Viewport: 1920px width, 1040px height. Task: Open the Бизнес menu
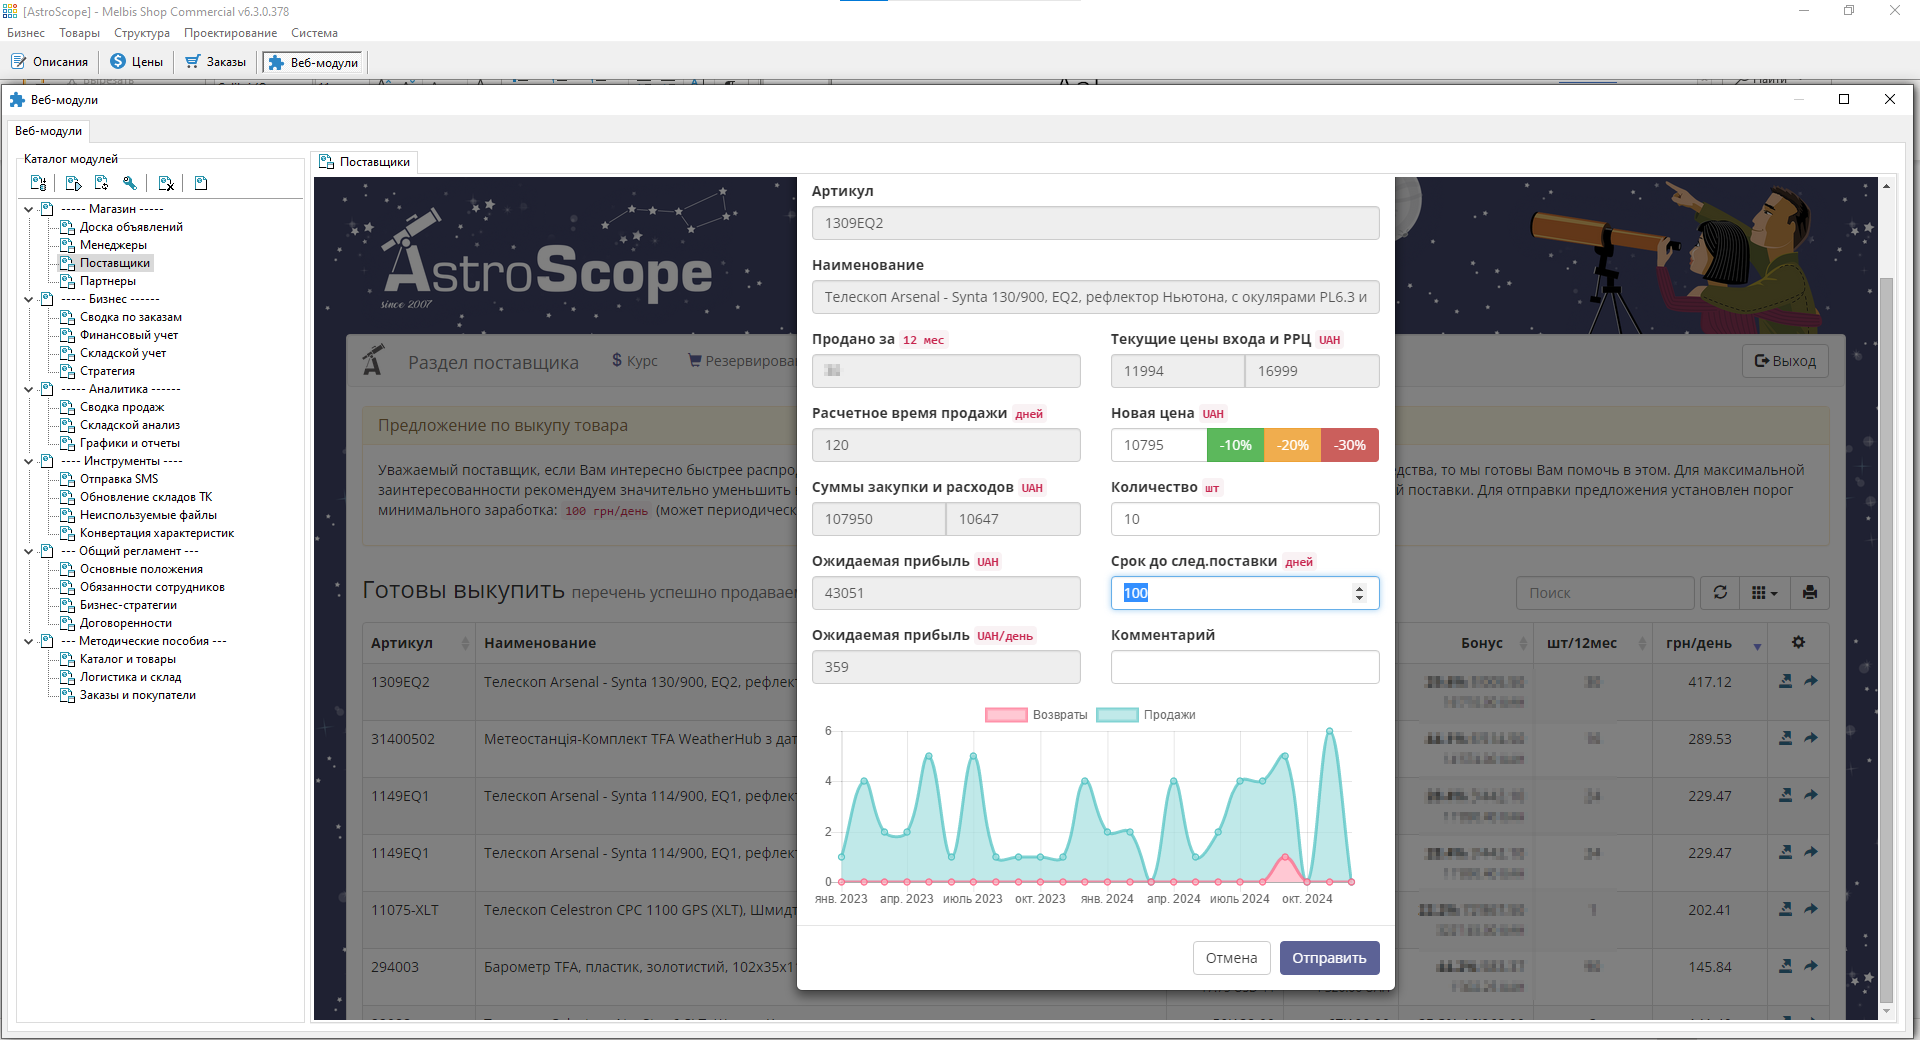(26, 33)
